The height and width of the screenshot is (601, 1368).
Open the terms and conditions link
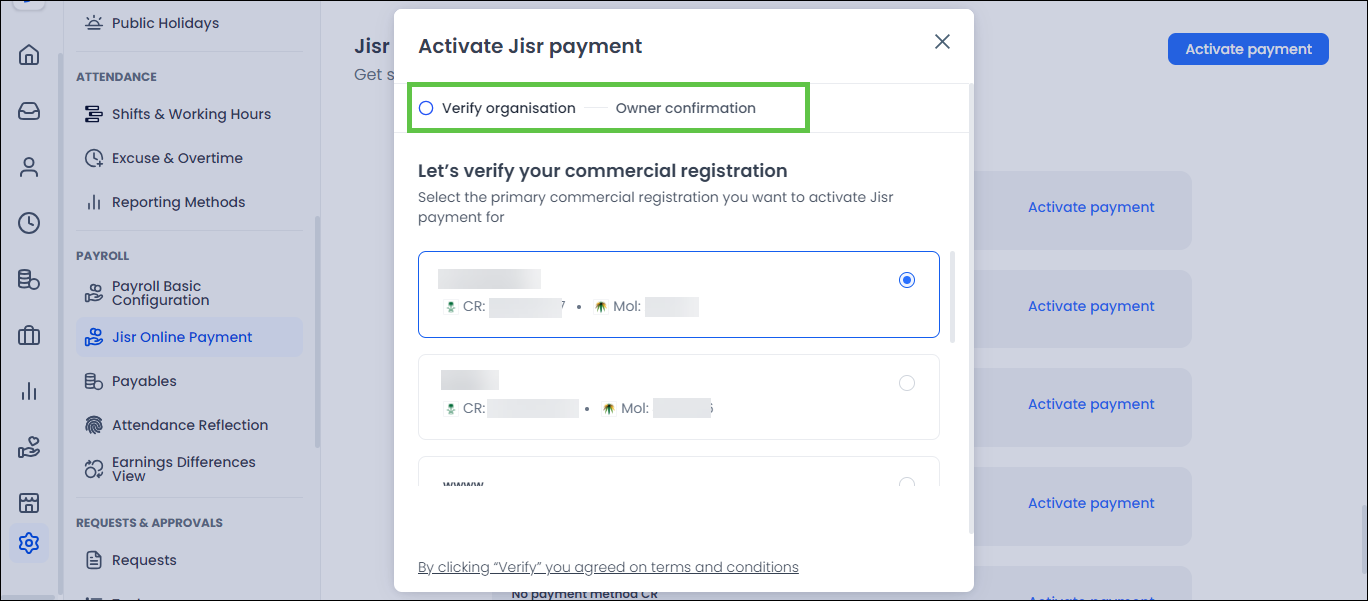pos(608,567)
